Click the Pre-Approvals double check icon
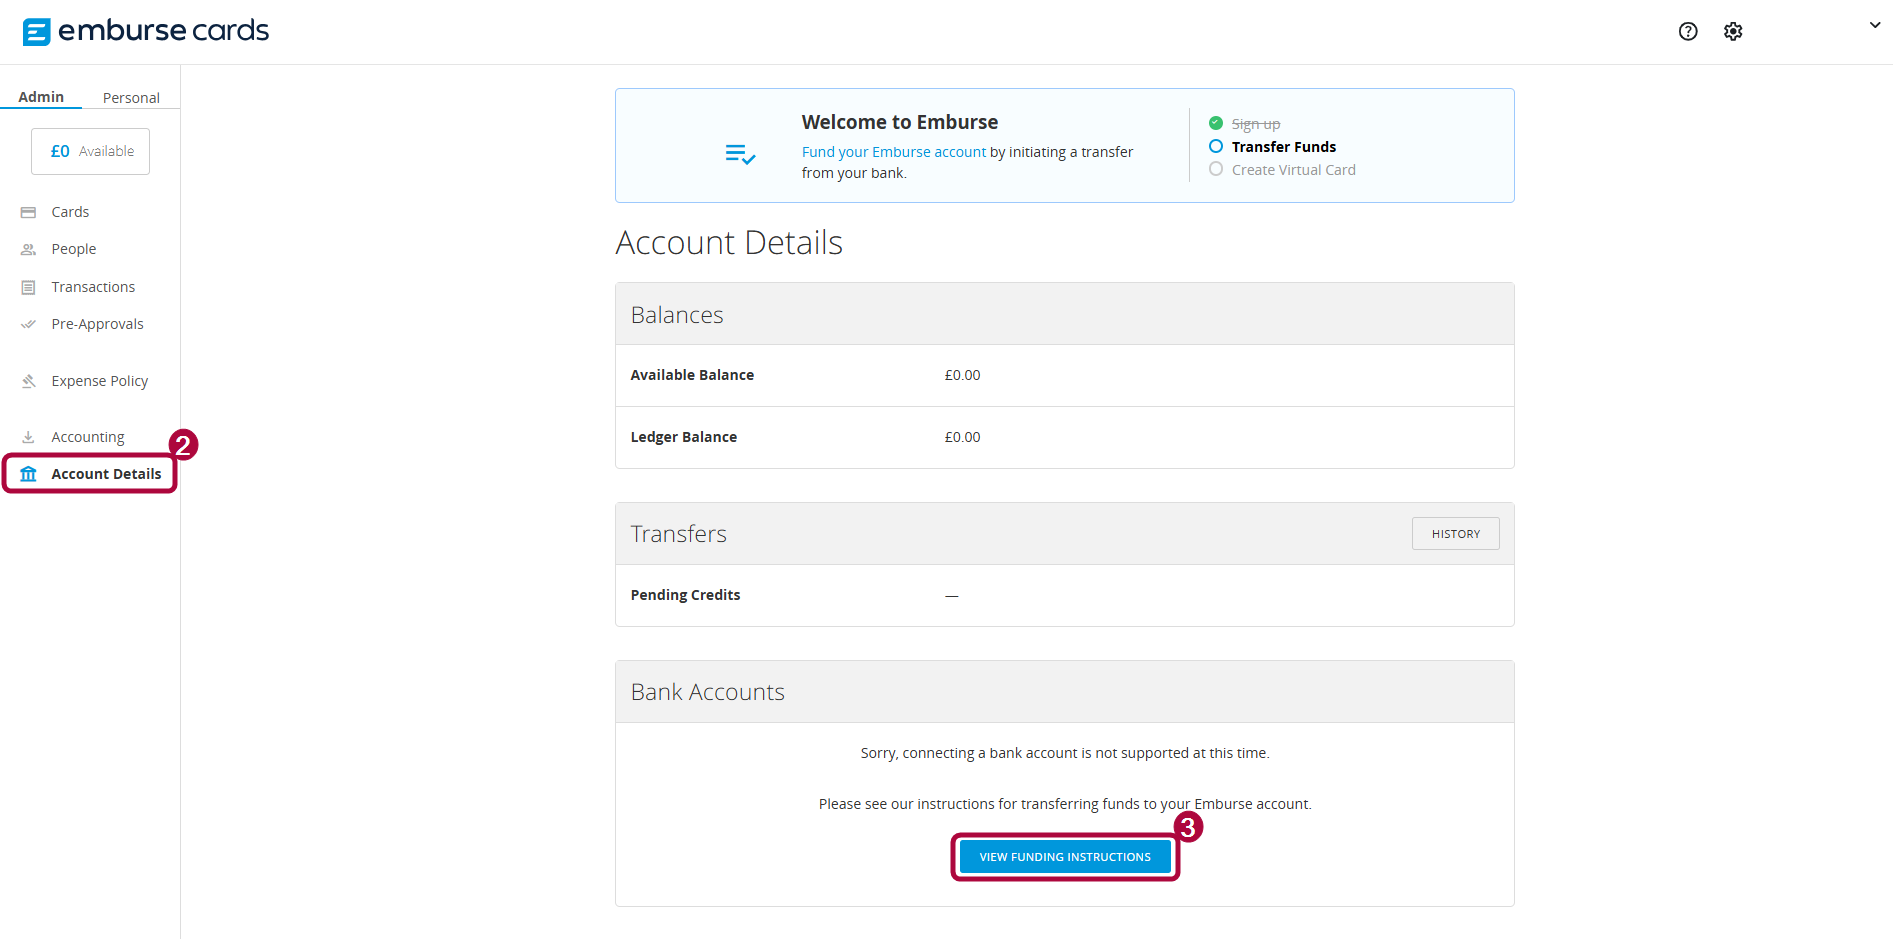 pos(28,324)
